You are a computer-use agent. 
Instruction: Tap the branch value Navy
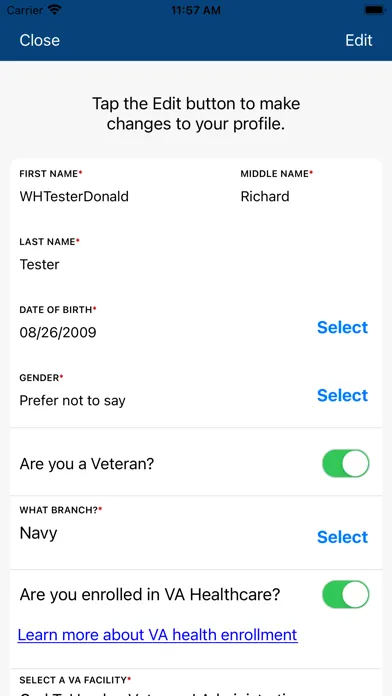tap(38, 533)
